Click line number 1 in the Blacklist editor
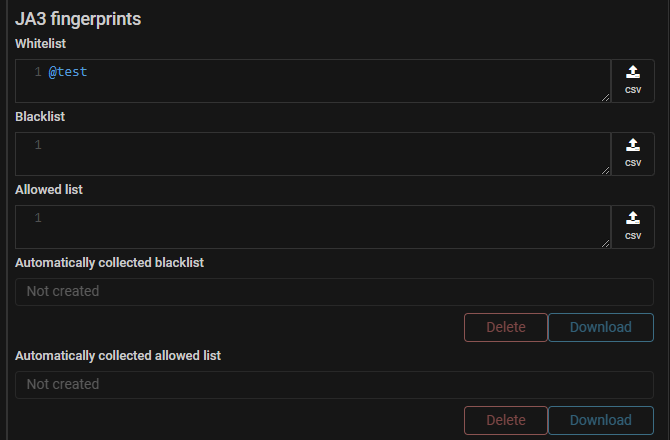 point(38,145)
